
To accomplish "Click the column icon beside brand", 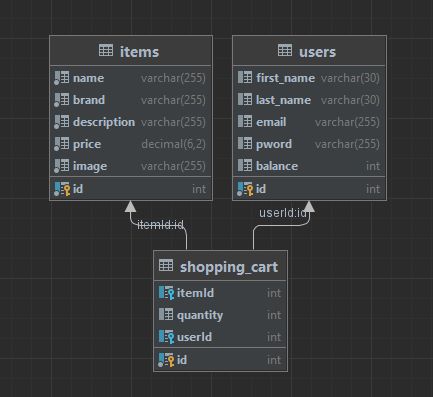I will coord(62,100).
